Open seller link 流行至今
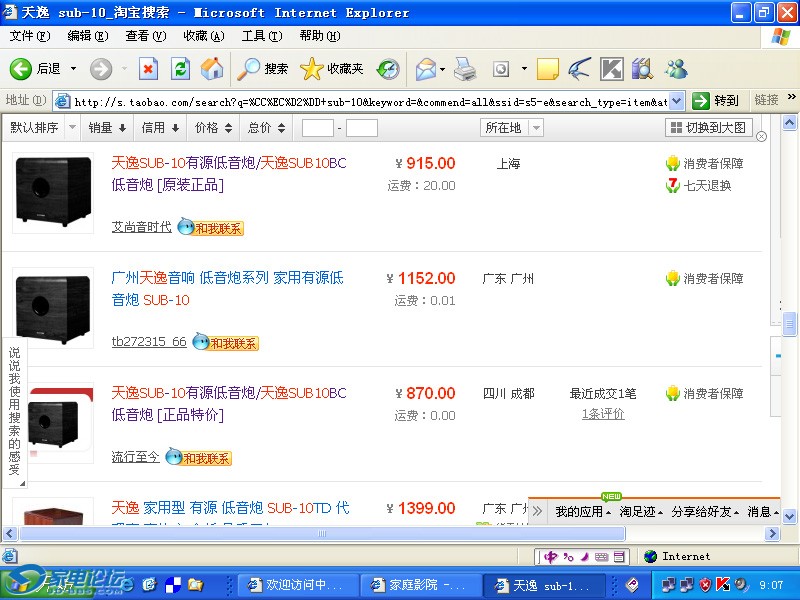This screenshot has width=800, height=600. tap(135, 457)
